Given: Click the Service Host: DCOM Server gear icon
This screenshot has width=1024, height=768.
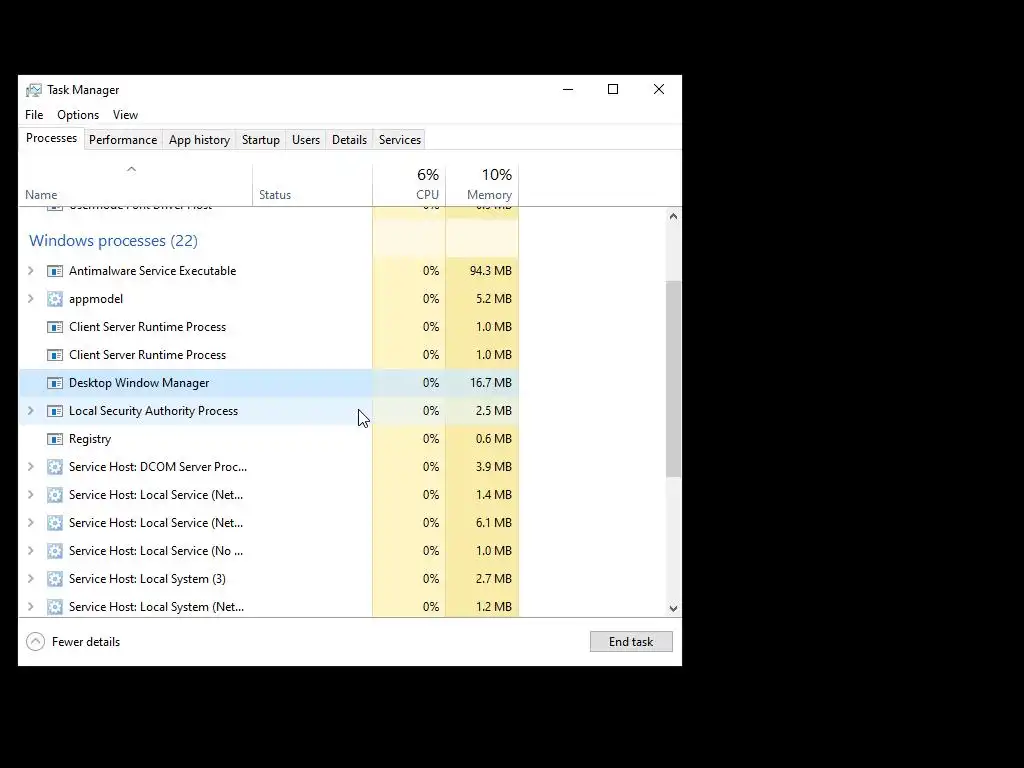Looking at the screenshot, I should pos(55,467).
